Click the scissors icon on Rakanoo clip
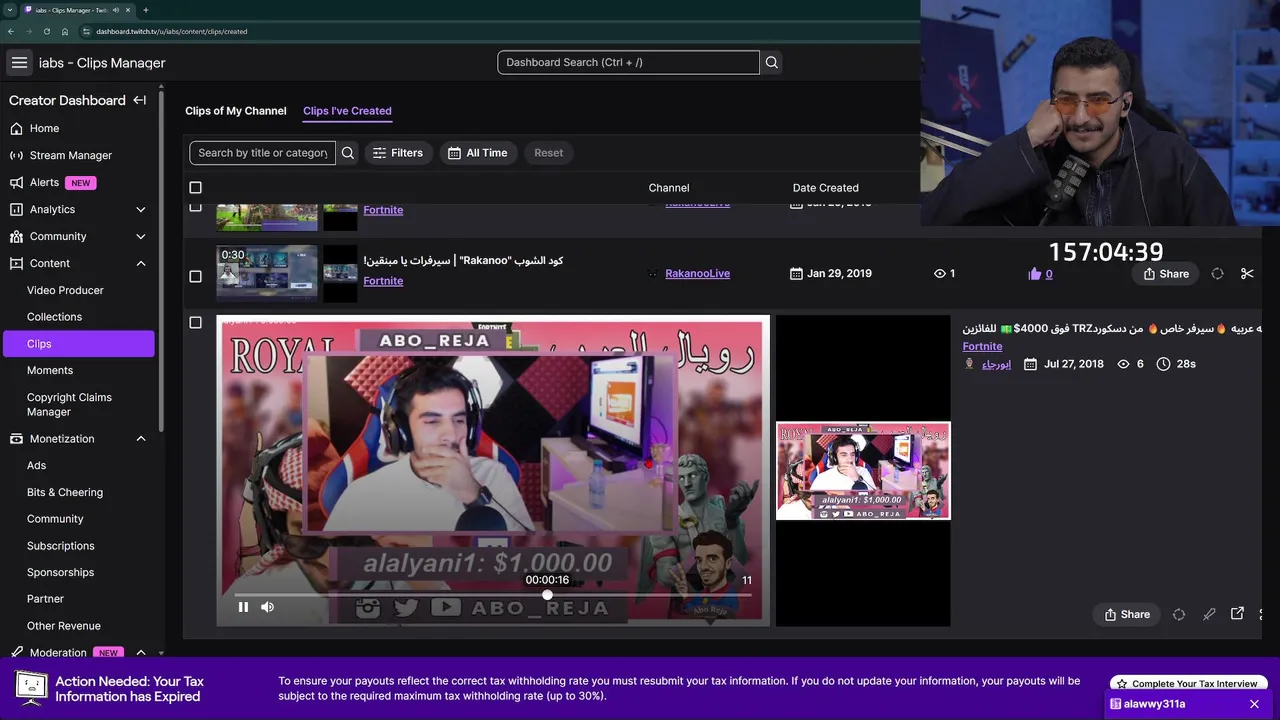The width and height of the screenshot is (1280, 720). click(1247, 274)
